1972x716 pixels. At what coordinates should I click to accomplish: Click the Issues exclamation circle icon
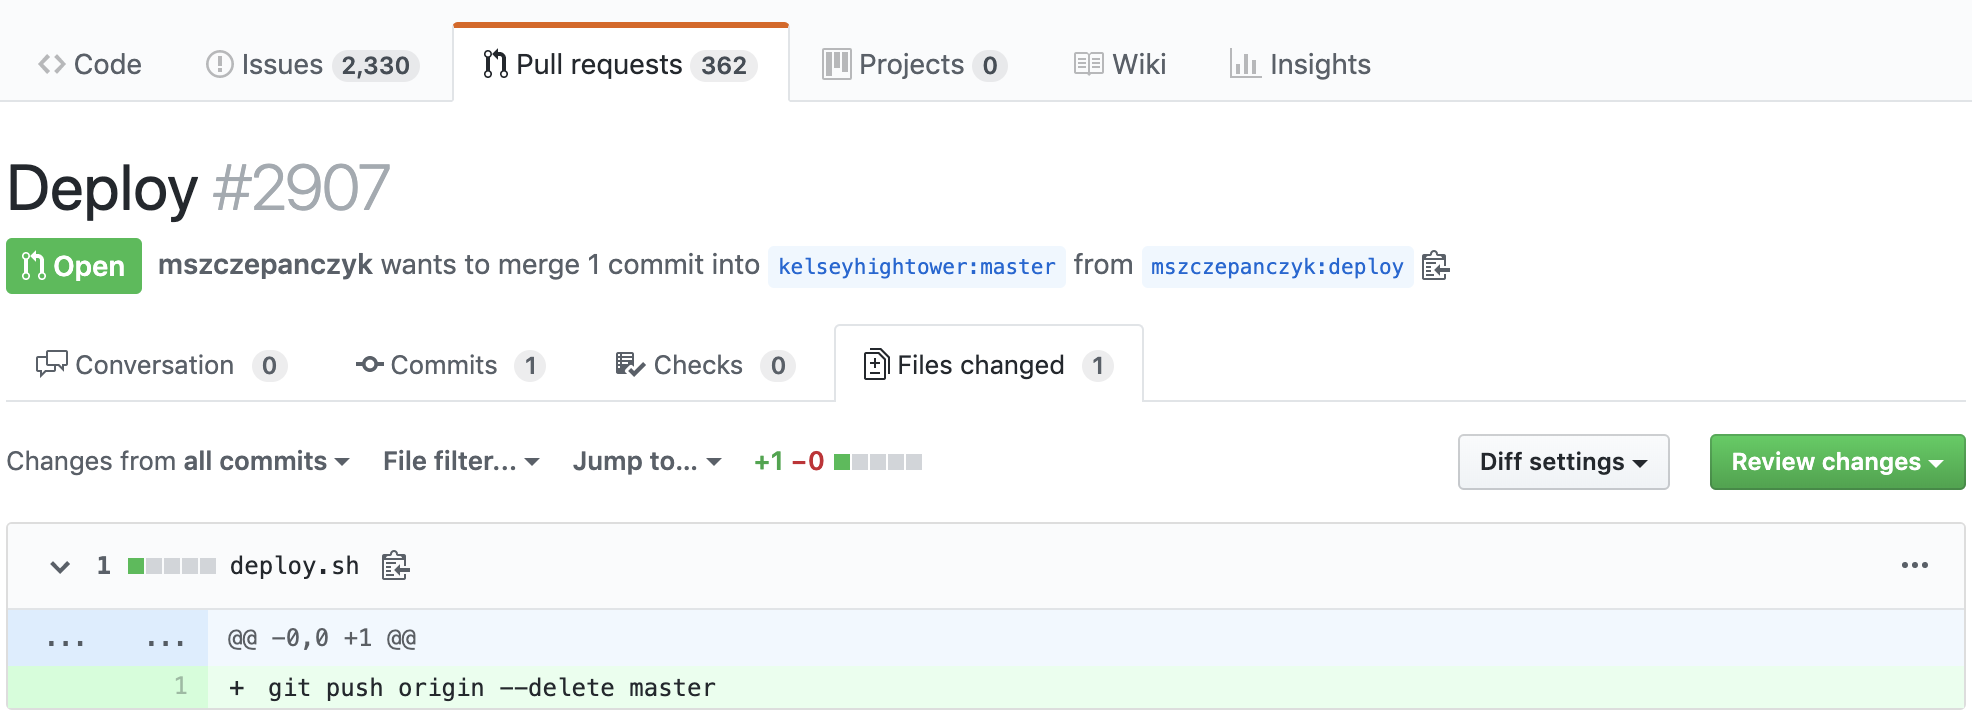[219, 64]
